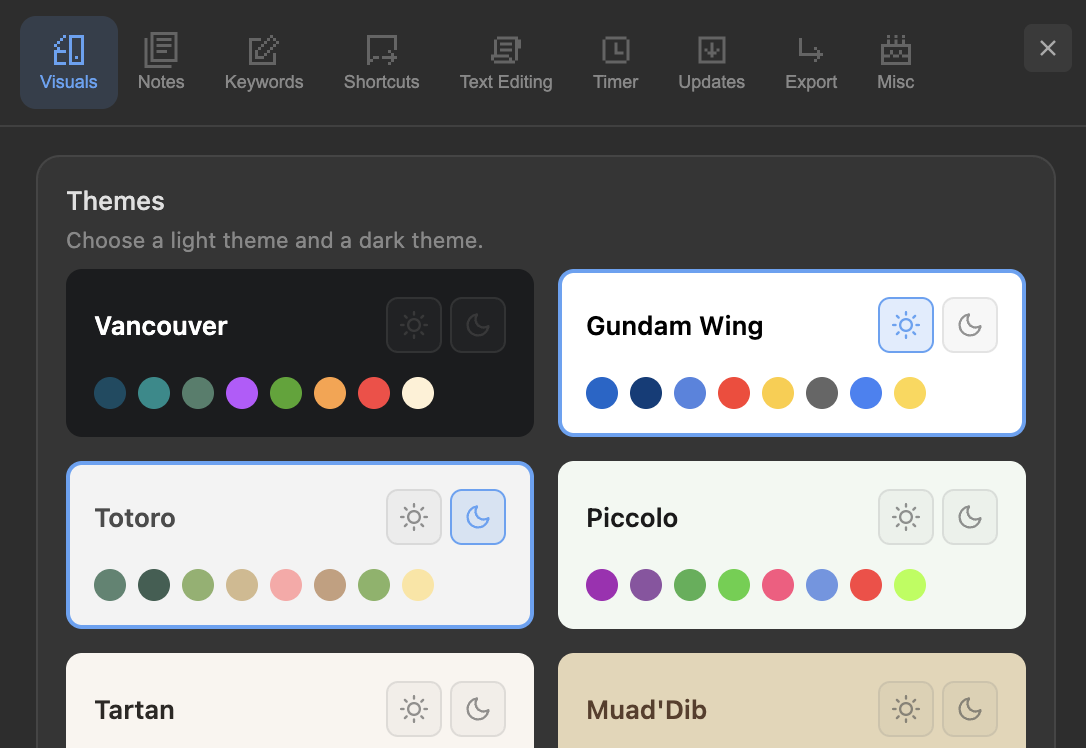Select the Piccolo theme card
This screenshot has height=748, width=1086.
(x=792, y=545)
